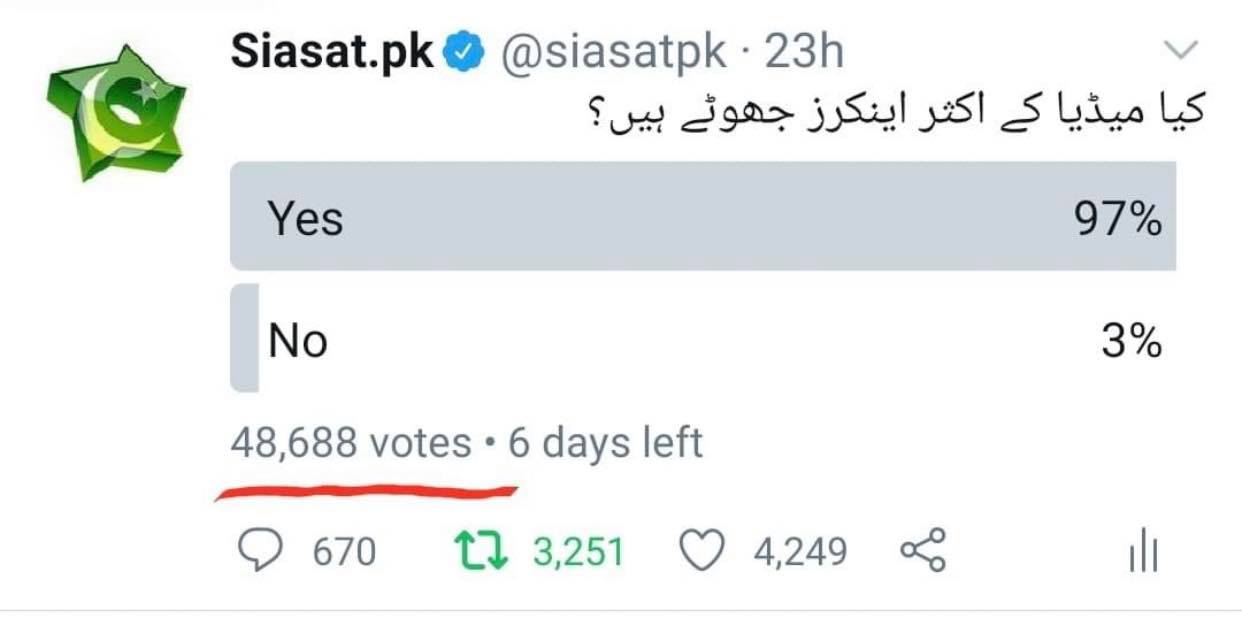Click the 670 replies count

(345, 552)
